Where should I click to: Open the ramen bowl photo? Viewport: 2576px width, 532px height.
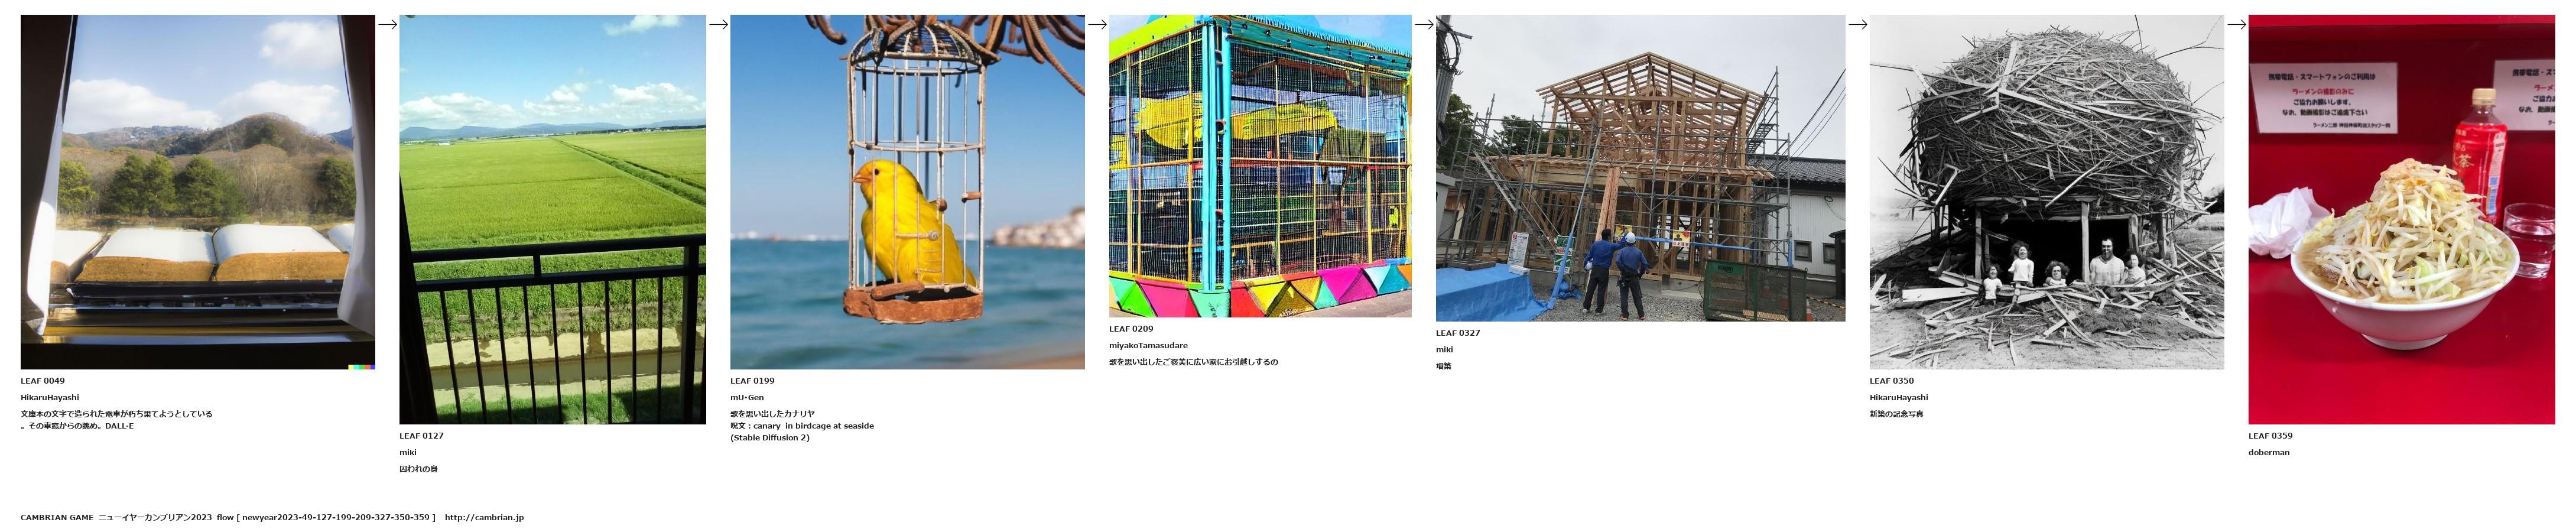coord(2402,219)
